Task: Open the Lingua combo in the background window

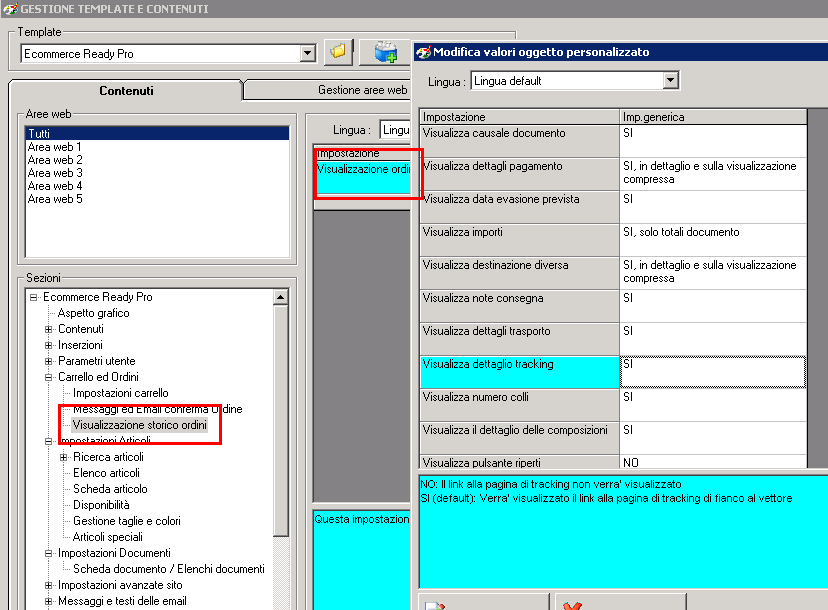Action: (x=395, y=130)
